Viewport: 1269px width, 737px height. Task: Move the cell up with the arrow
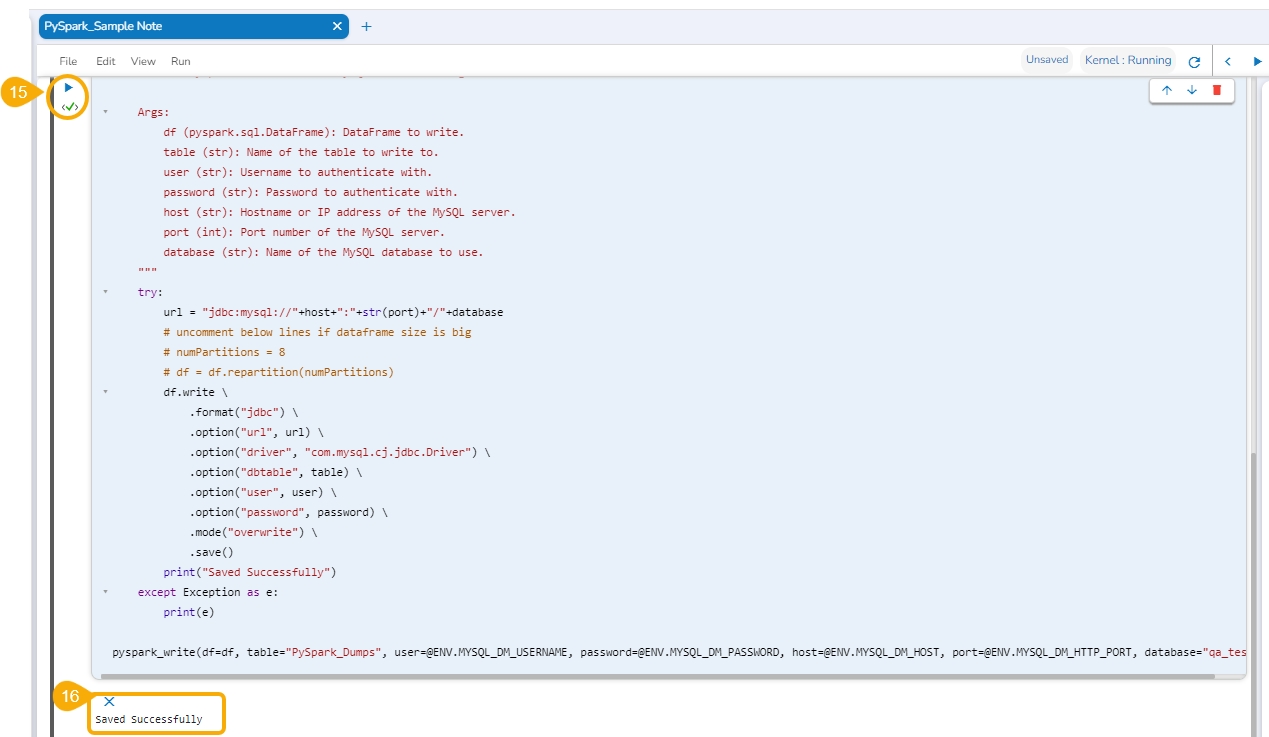tap(1166, 91)
